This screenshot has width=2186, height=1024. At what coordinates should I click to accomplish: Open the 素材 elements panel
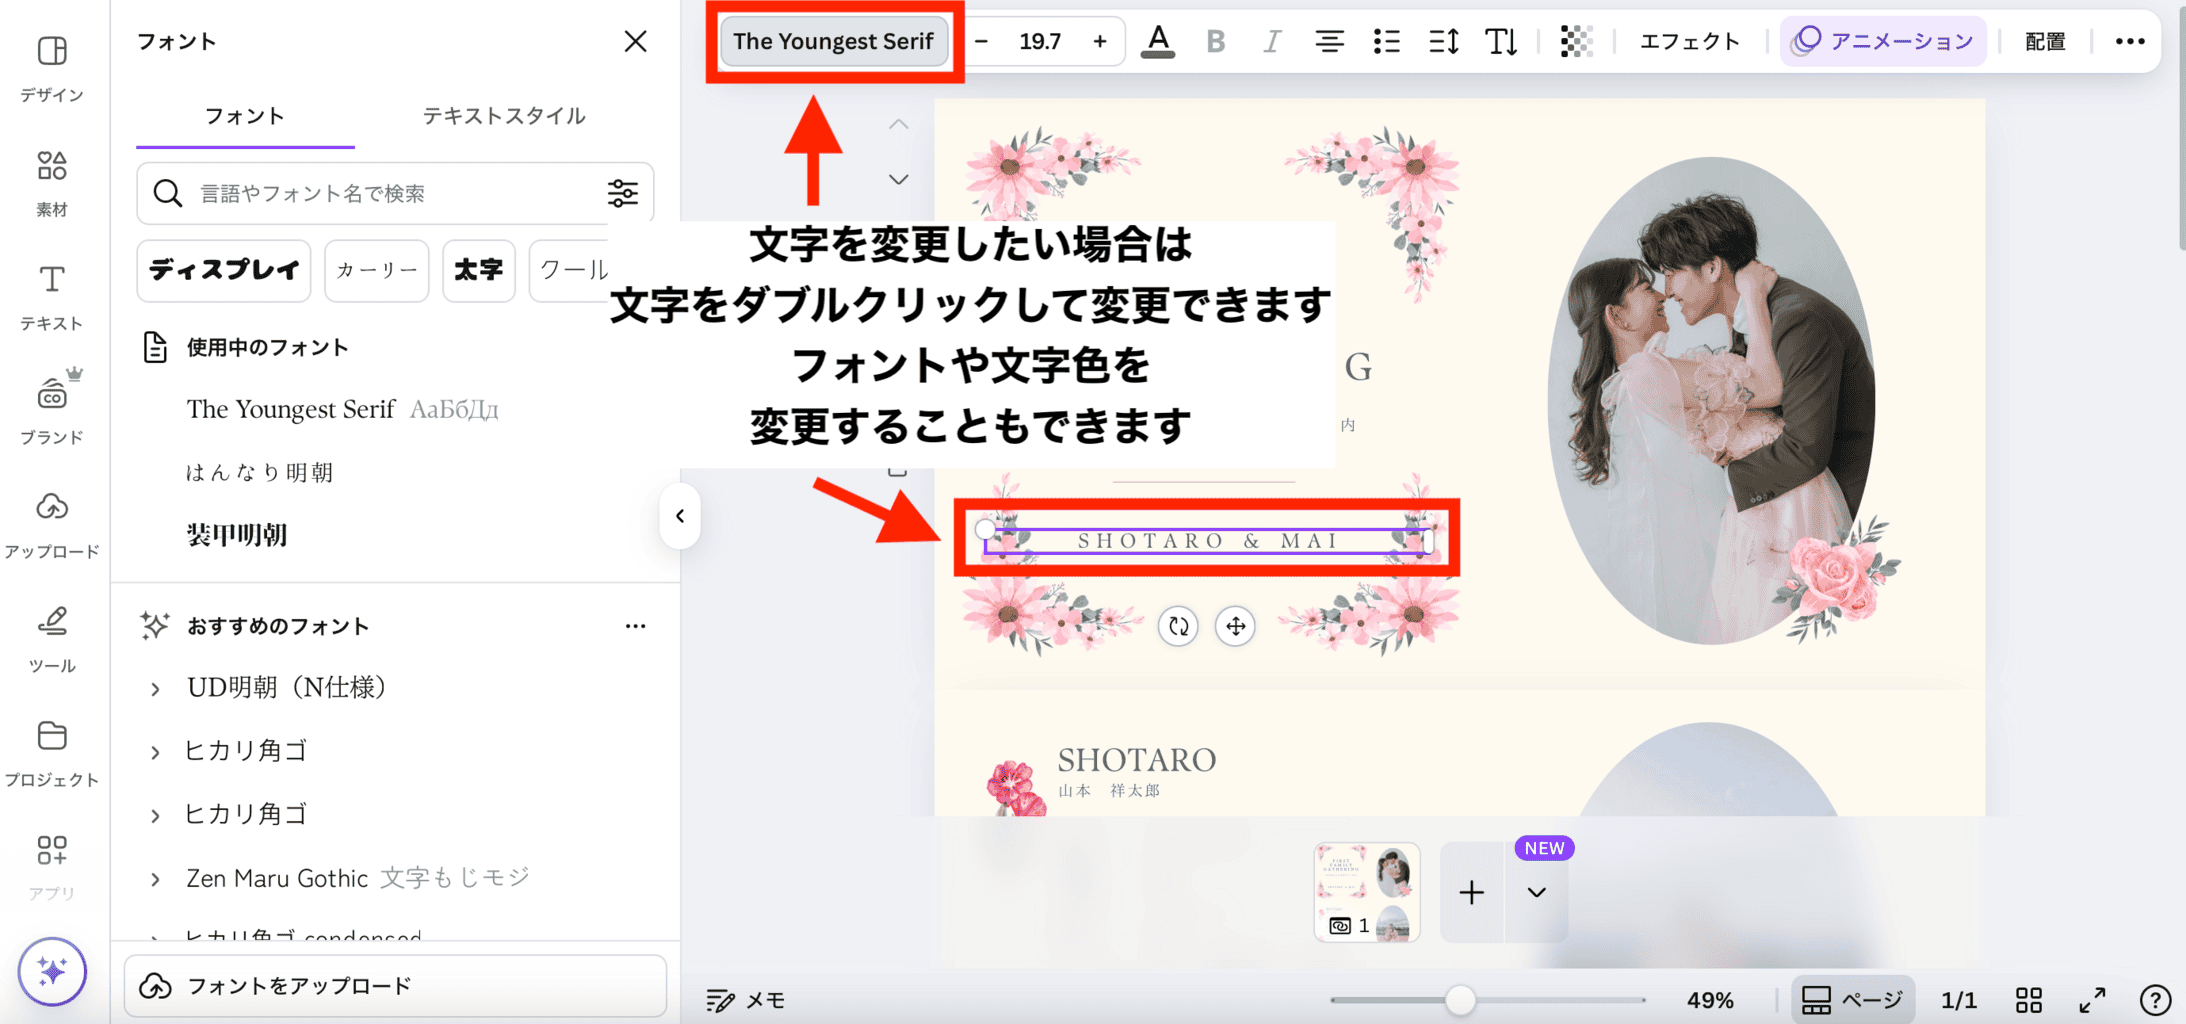52,183
